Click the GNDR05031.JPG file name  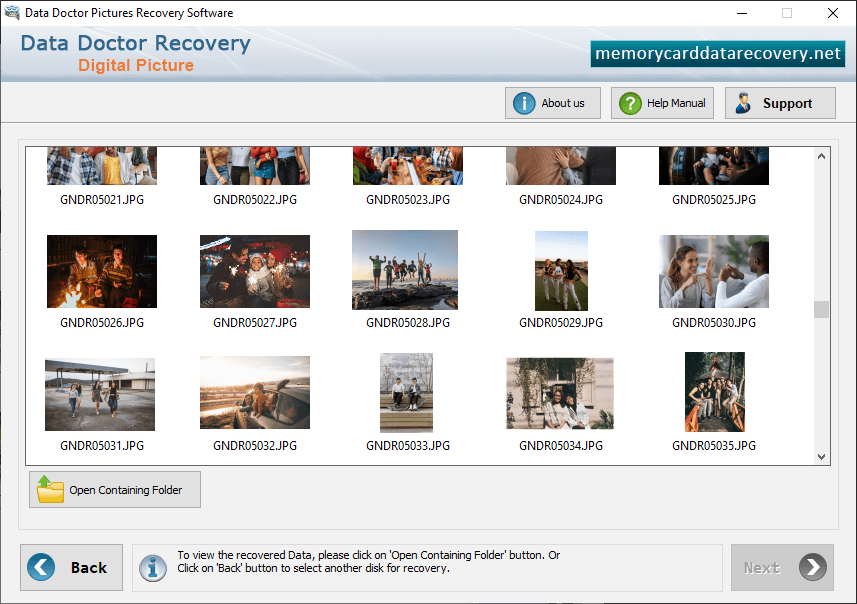[102, 446]
